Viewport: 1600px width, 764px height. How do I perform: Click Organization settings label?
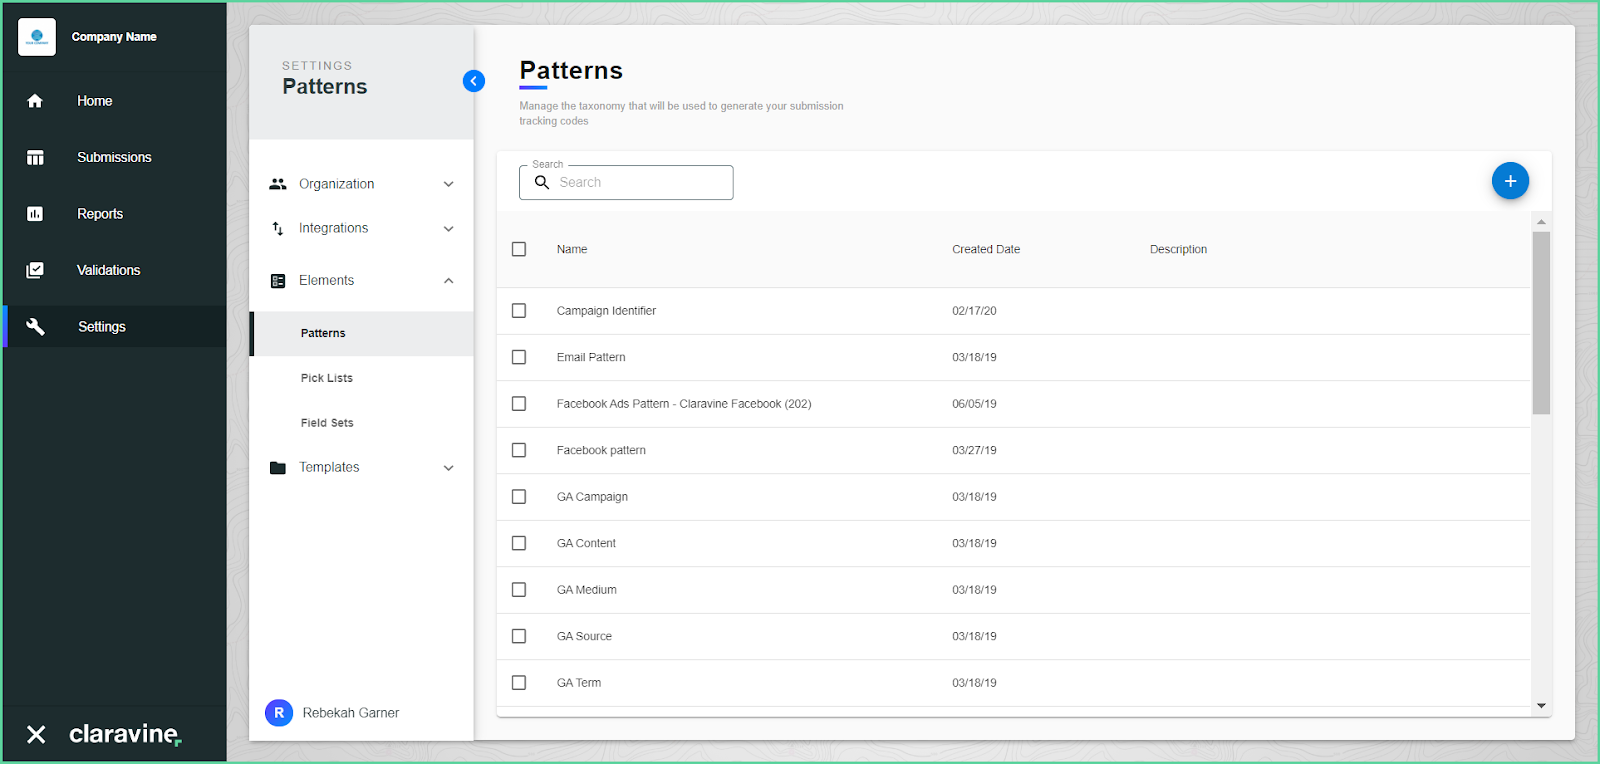point(336,184)
